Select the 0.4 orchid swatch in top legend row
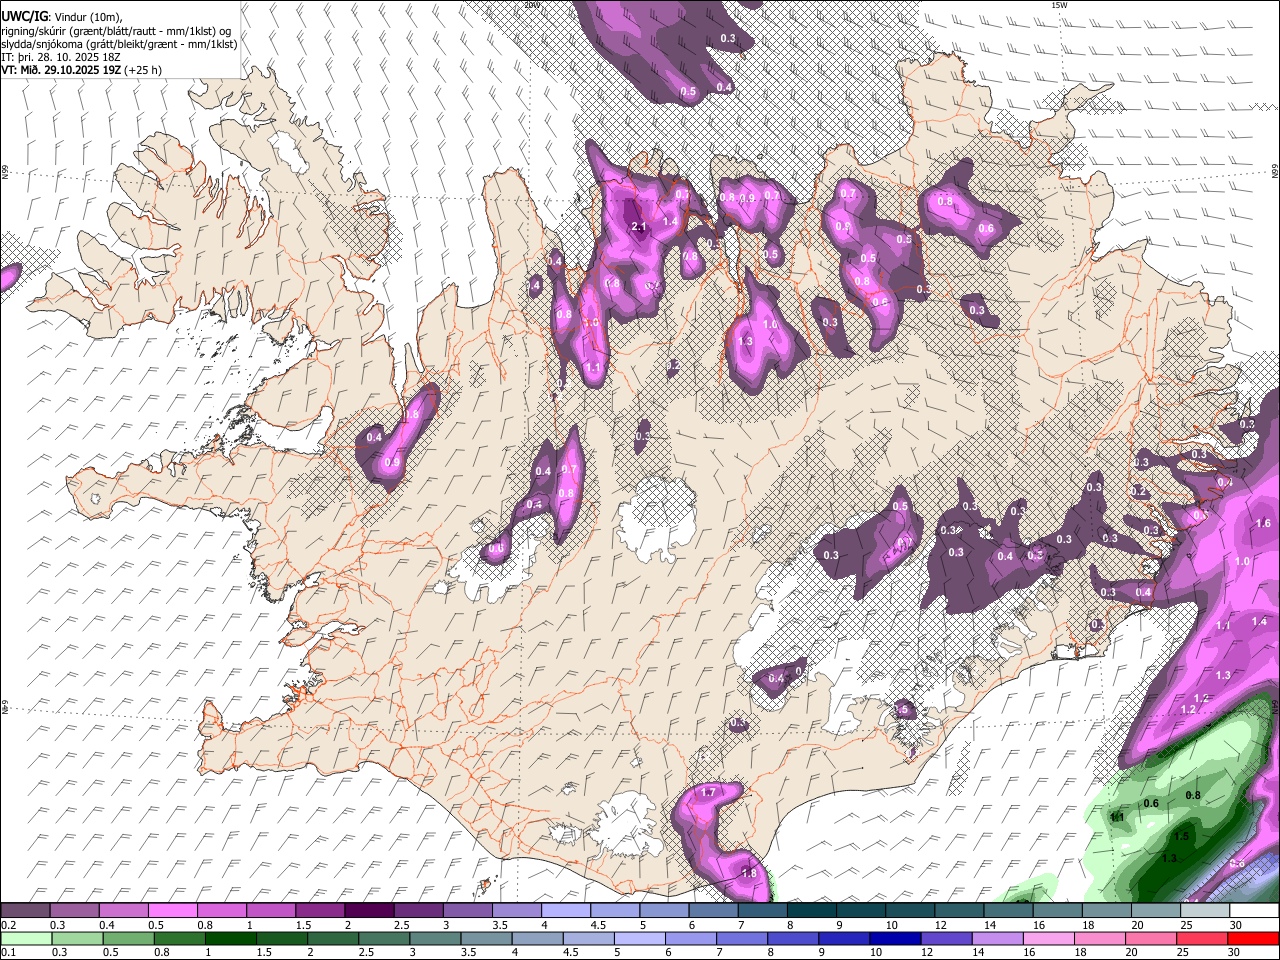1280x960 pixels. [x=124, y=911]
